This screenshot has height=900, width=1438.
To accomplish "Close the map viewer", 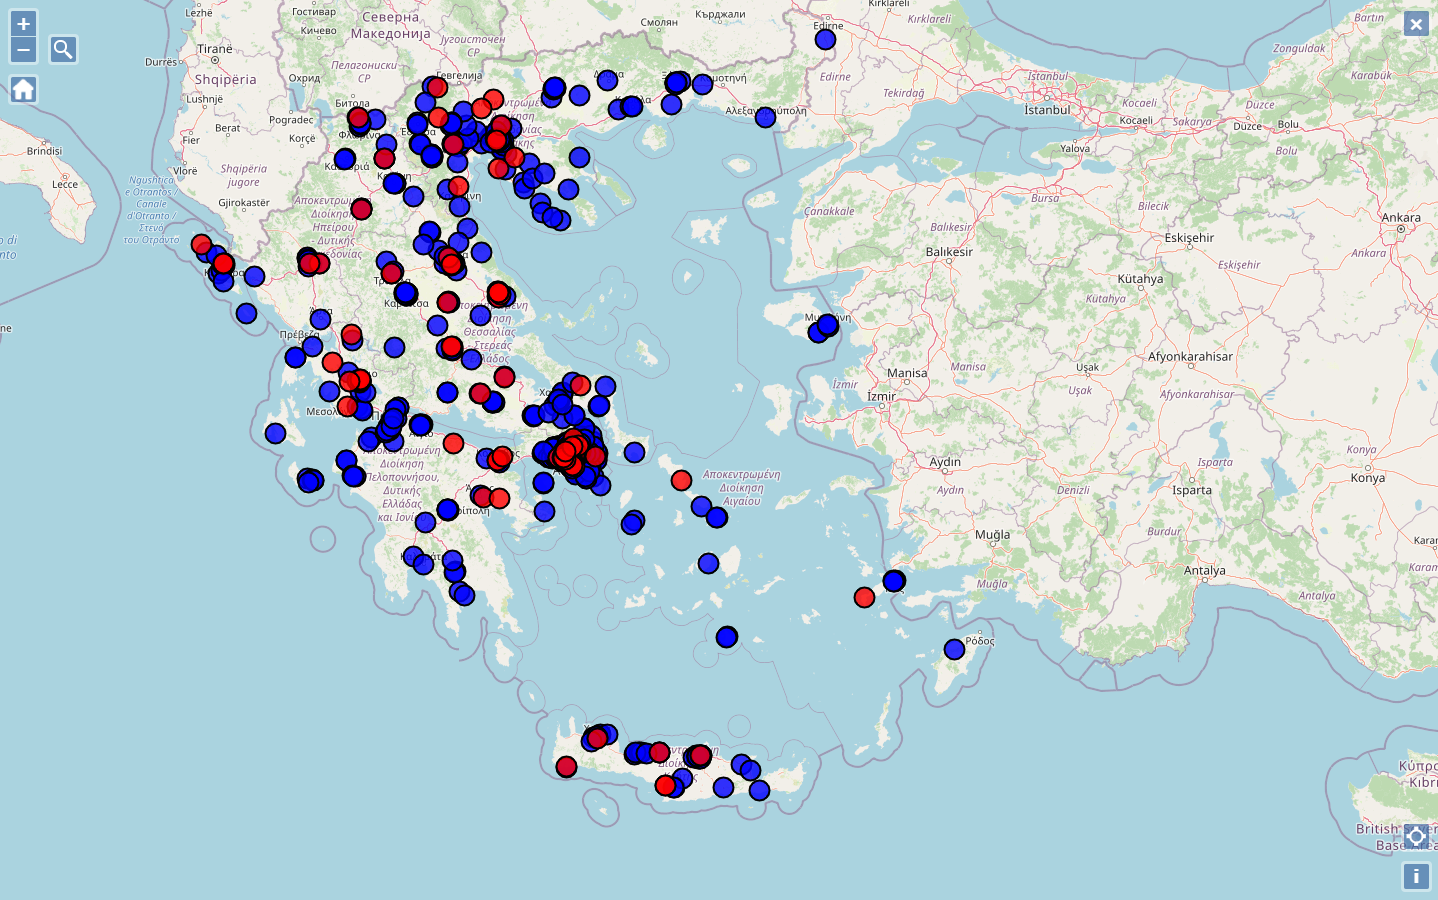I will 1416,24.
